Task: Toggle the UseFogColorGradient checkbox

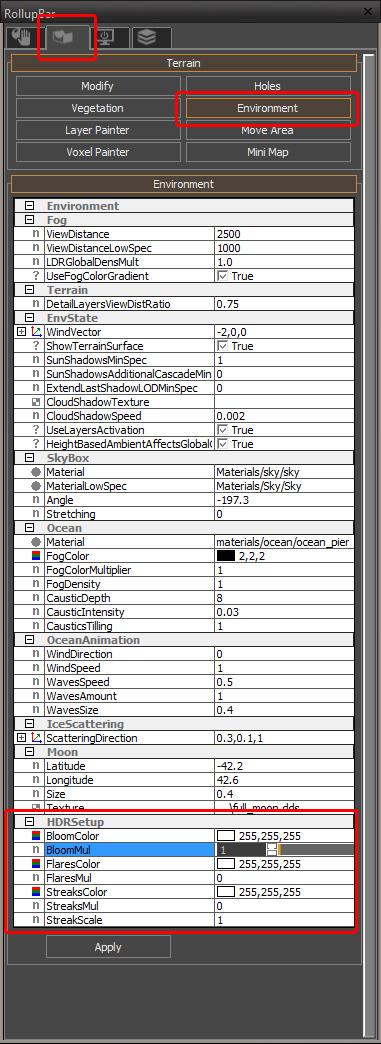Action: coord(223,276)
